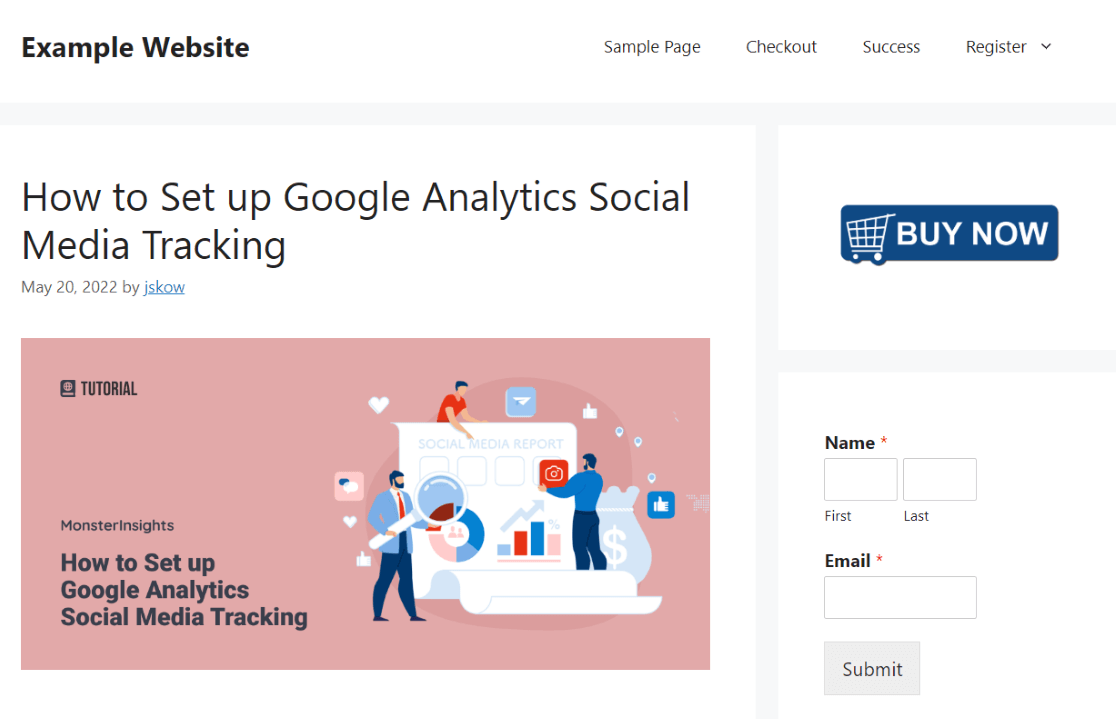Click inside the Email input field
1116x719 pixels.
coord(899,597)
